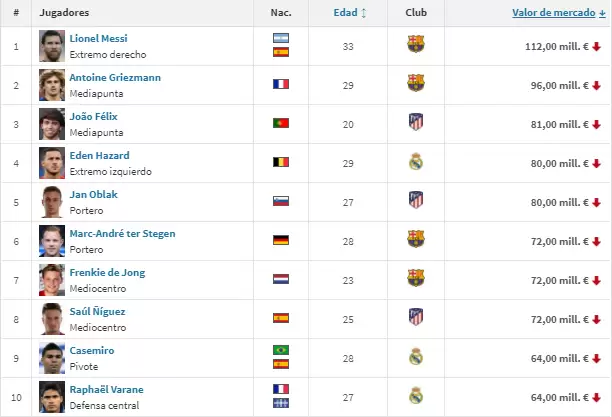Click the France flag beside Antoine Griezmann
Image resolution: width=612 pixels, height=417 pixels.
pos(281,84)
